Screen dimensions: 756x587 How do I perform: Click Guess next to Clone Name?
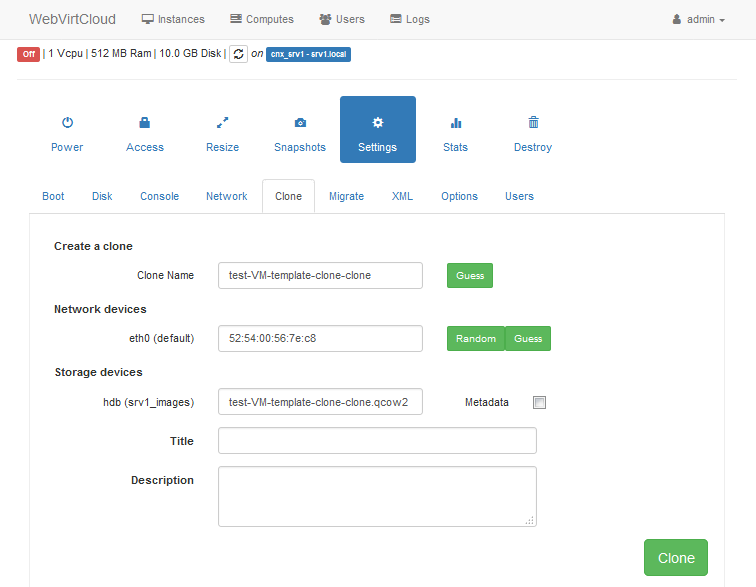[470, 276]
